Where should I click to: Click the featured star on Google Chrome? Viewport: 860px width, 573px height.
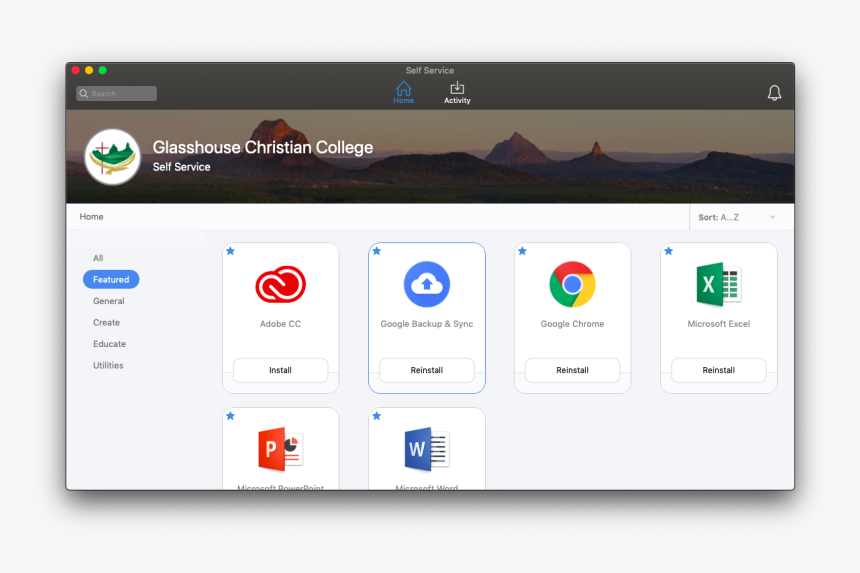tap(522, 251)
